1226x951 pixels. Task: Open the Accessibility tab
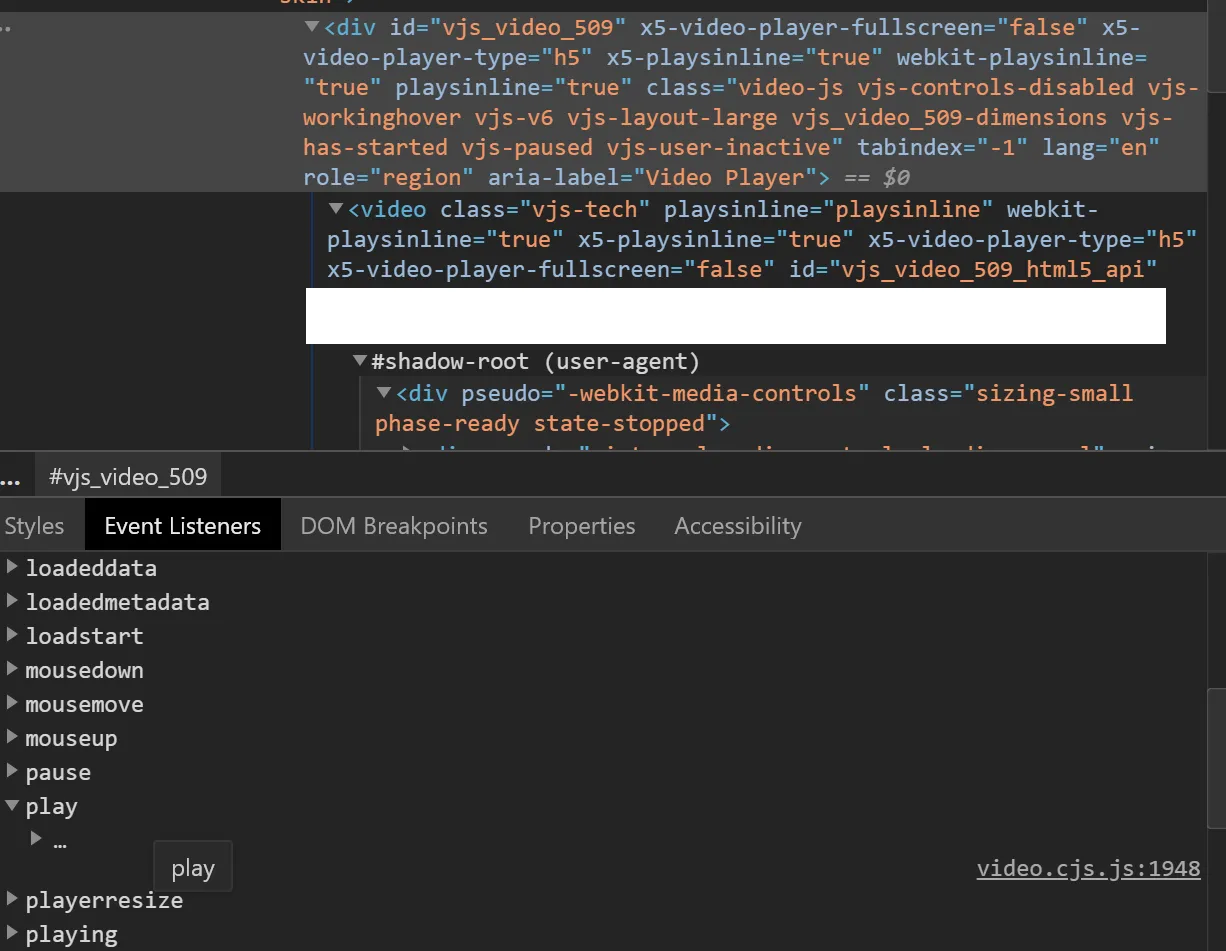coord(737,526)
